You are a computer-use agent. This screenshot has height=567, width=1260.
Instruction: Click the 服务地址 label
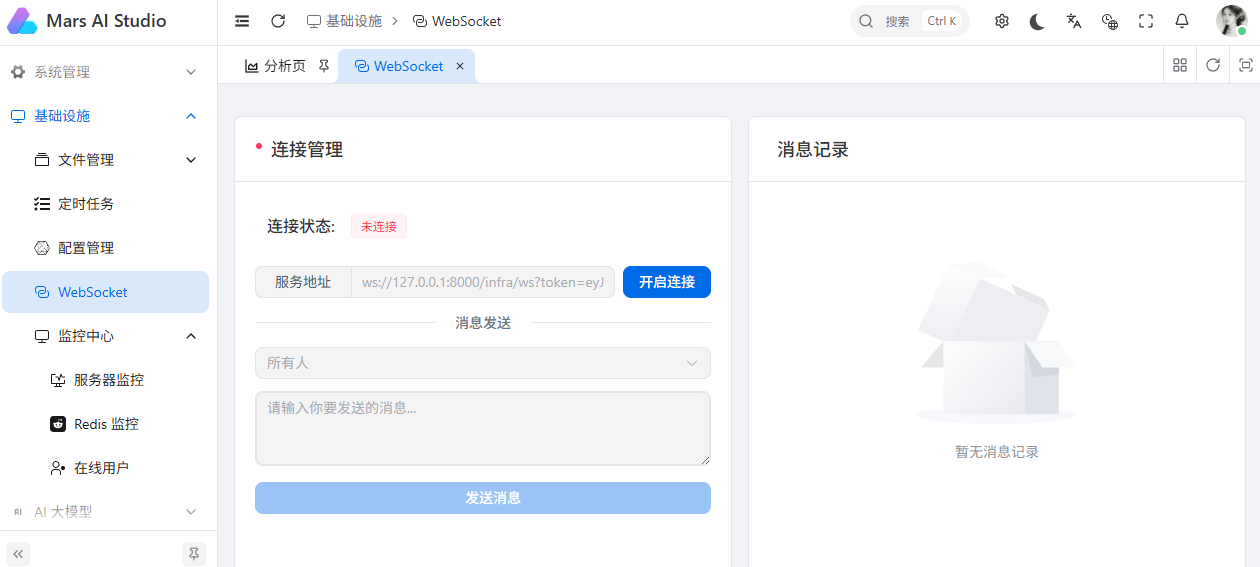pos(303,282)
